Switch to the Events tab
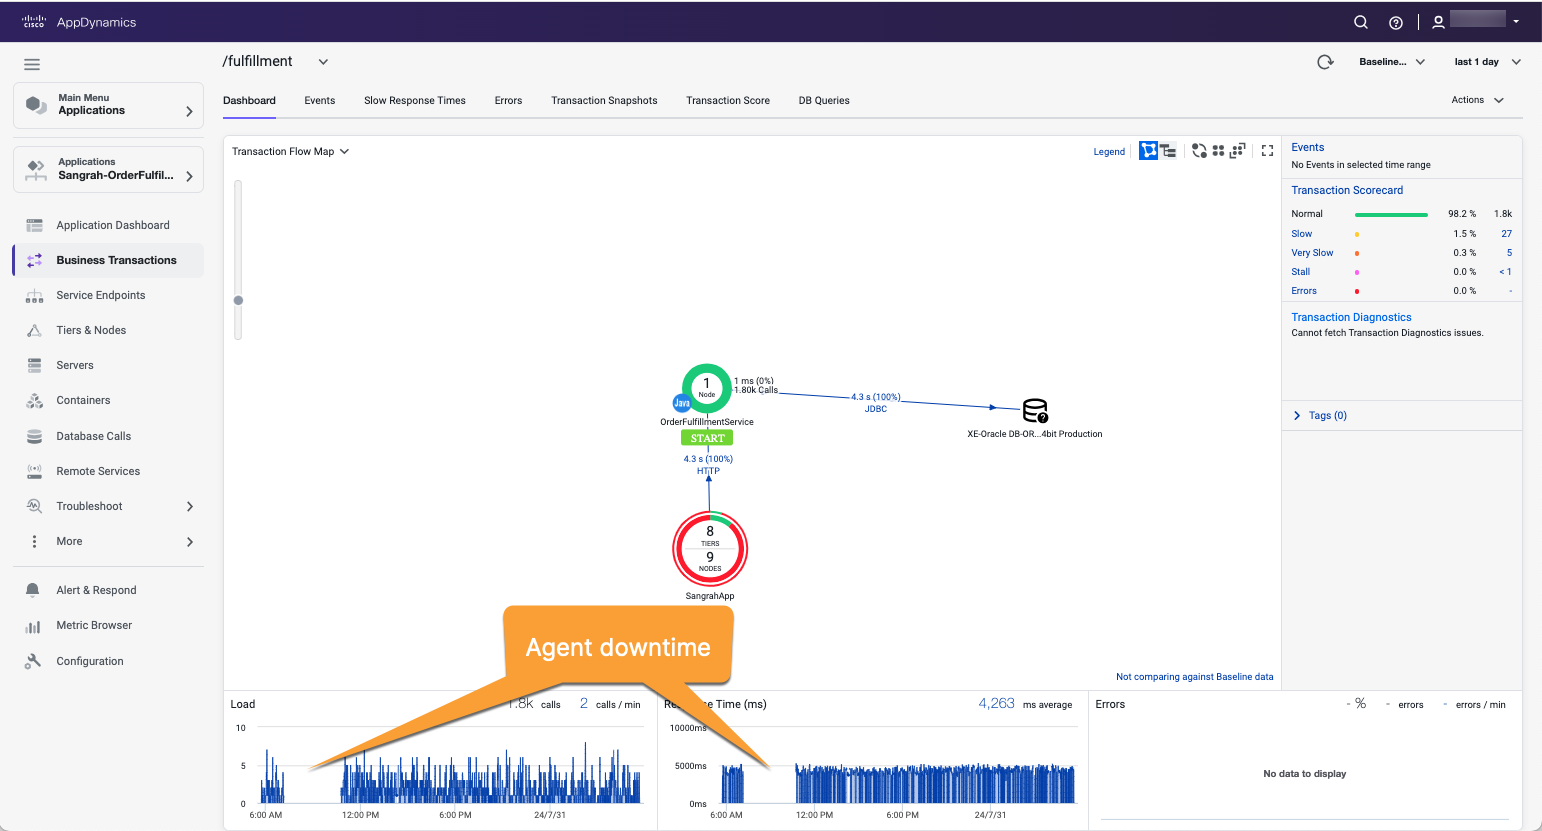Image resolution: width=1542 pixels, height=831 pixels. point(320,100)
